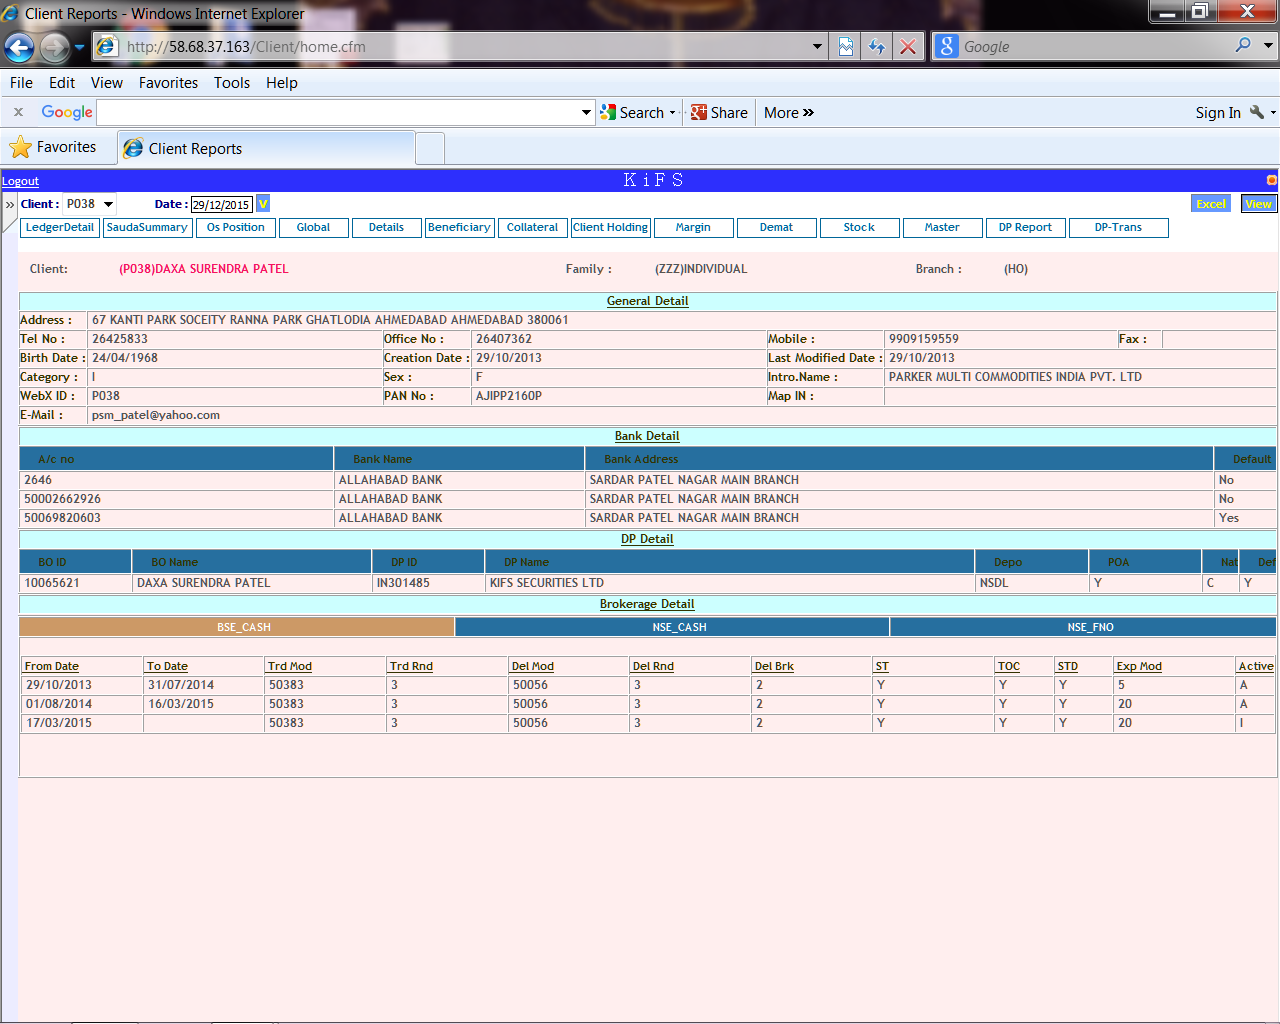The height and width of the screenshot is (1024, 1280).
Task: Select the NSE_FNO brokerage tab
Action: coord(1090,627)
